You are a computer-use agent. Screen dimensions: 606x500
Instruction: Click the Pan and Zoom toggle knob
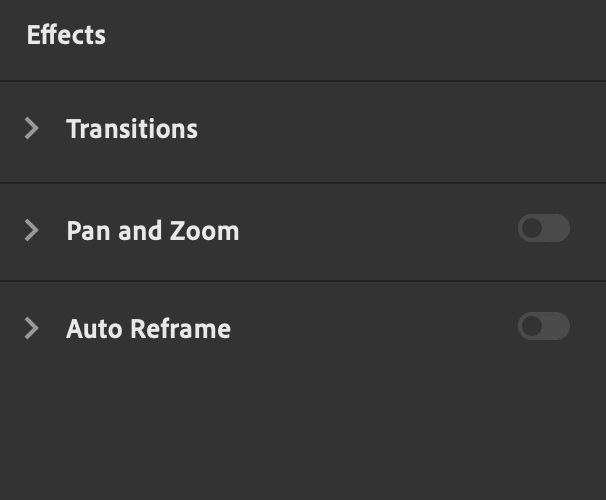tap(532, 229)
